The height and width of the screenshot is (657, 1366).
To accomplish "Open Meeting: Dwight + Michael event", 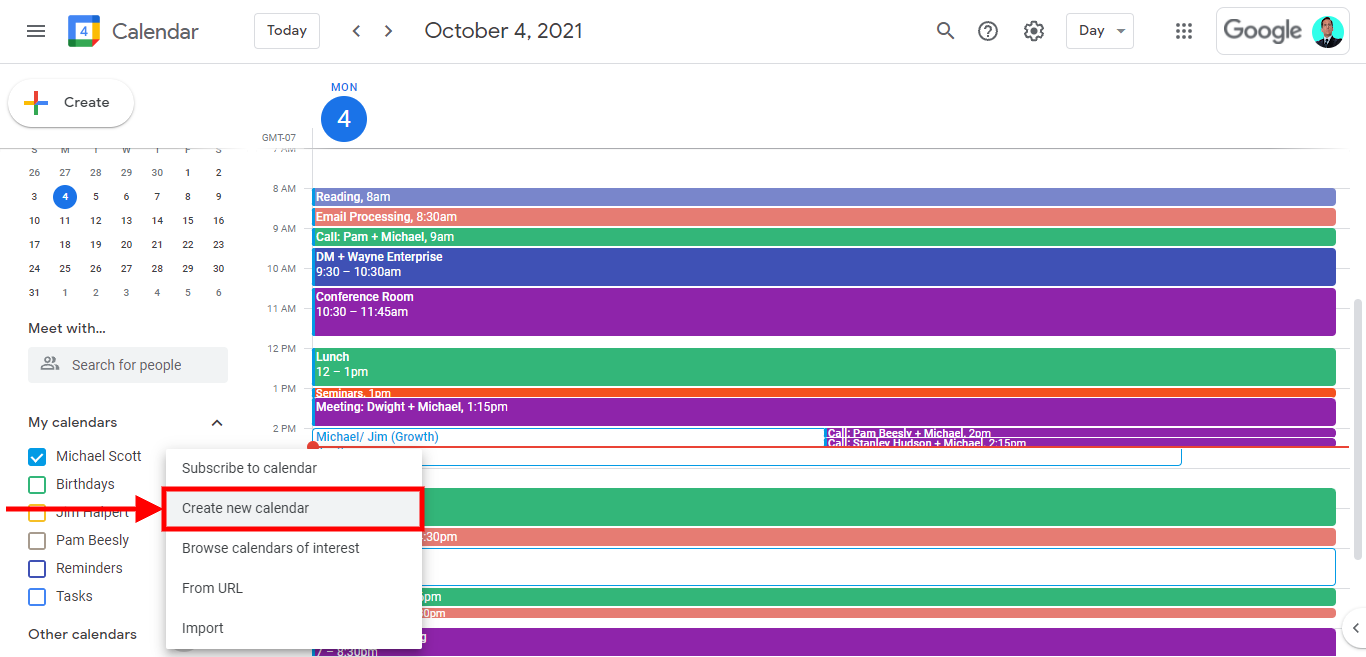I will (x=824, y=412).
